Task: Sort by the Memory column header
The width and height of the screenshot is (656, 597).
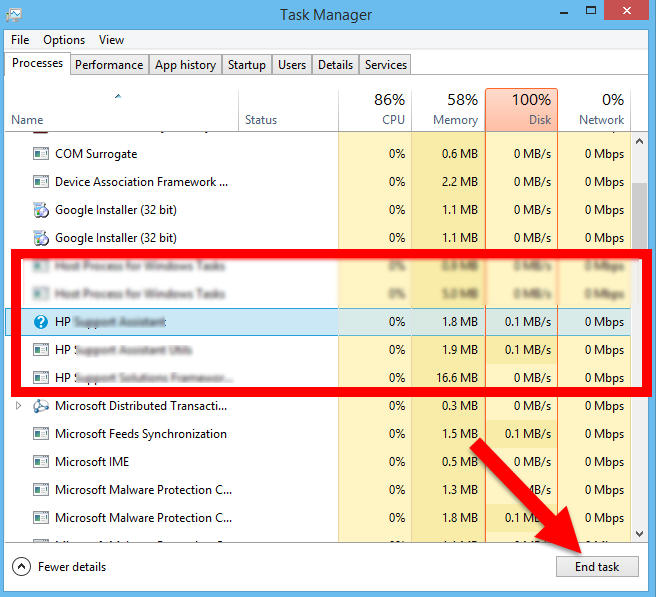Action: tap(448, 110)
